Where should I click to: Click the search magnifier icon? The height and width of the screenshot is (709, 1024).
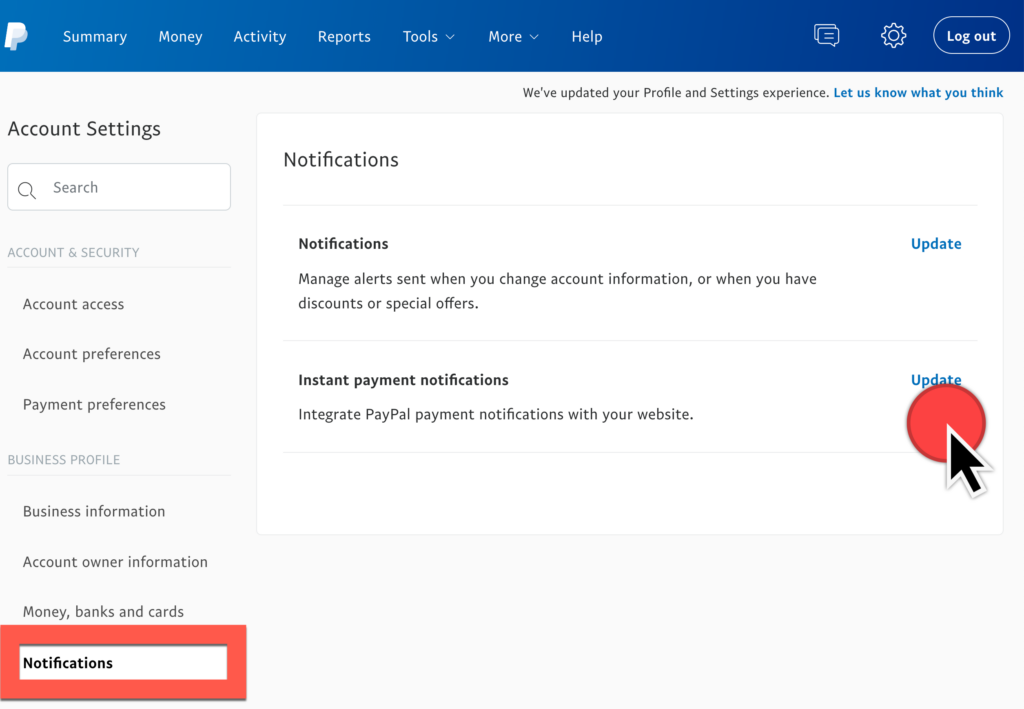coord(27,189)
